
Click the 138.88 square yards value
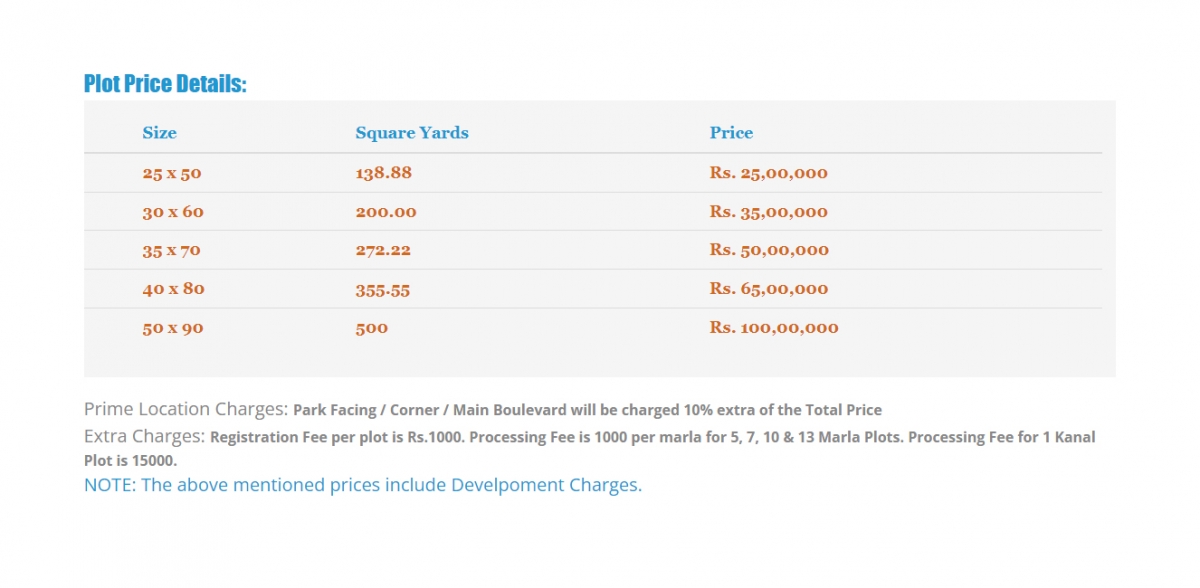384,173
